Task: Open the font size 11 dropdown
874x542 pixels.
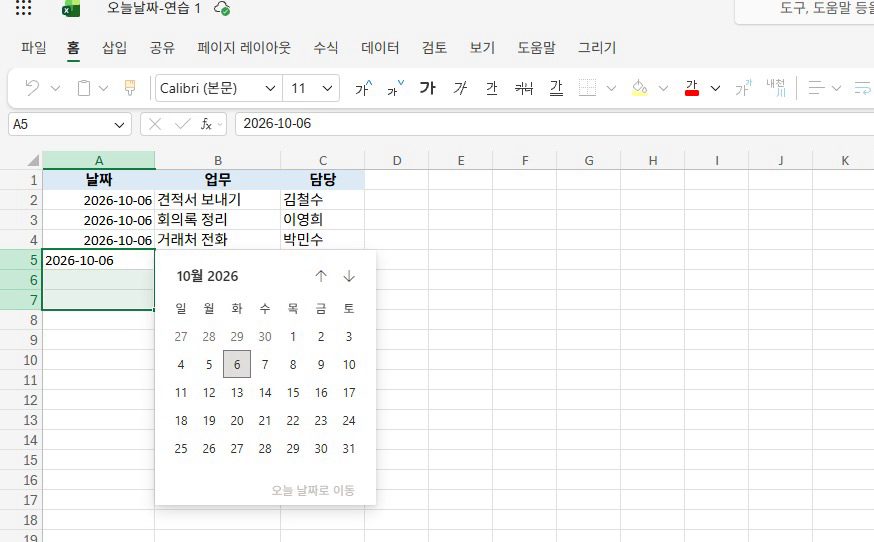Action: [x=327, y=88]
